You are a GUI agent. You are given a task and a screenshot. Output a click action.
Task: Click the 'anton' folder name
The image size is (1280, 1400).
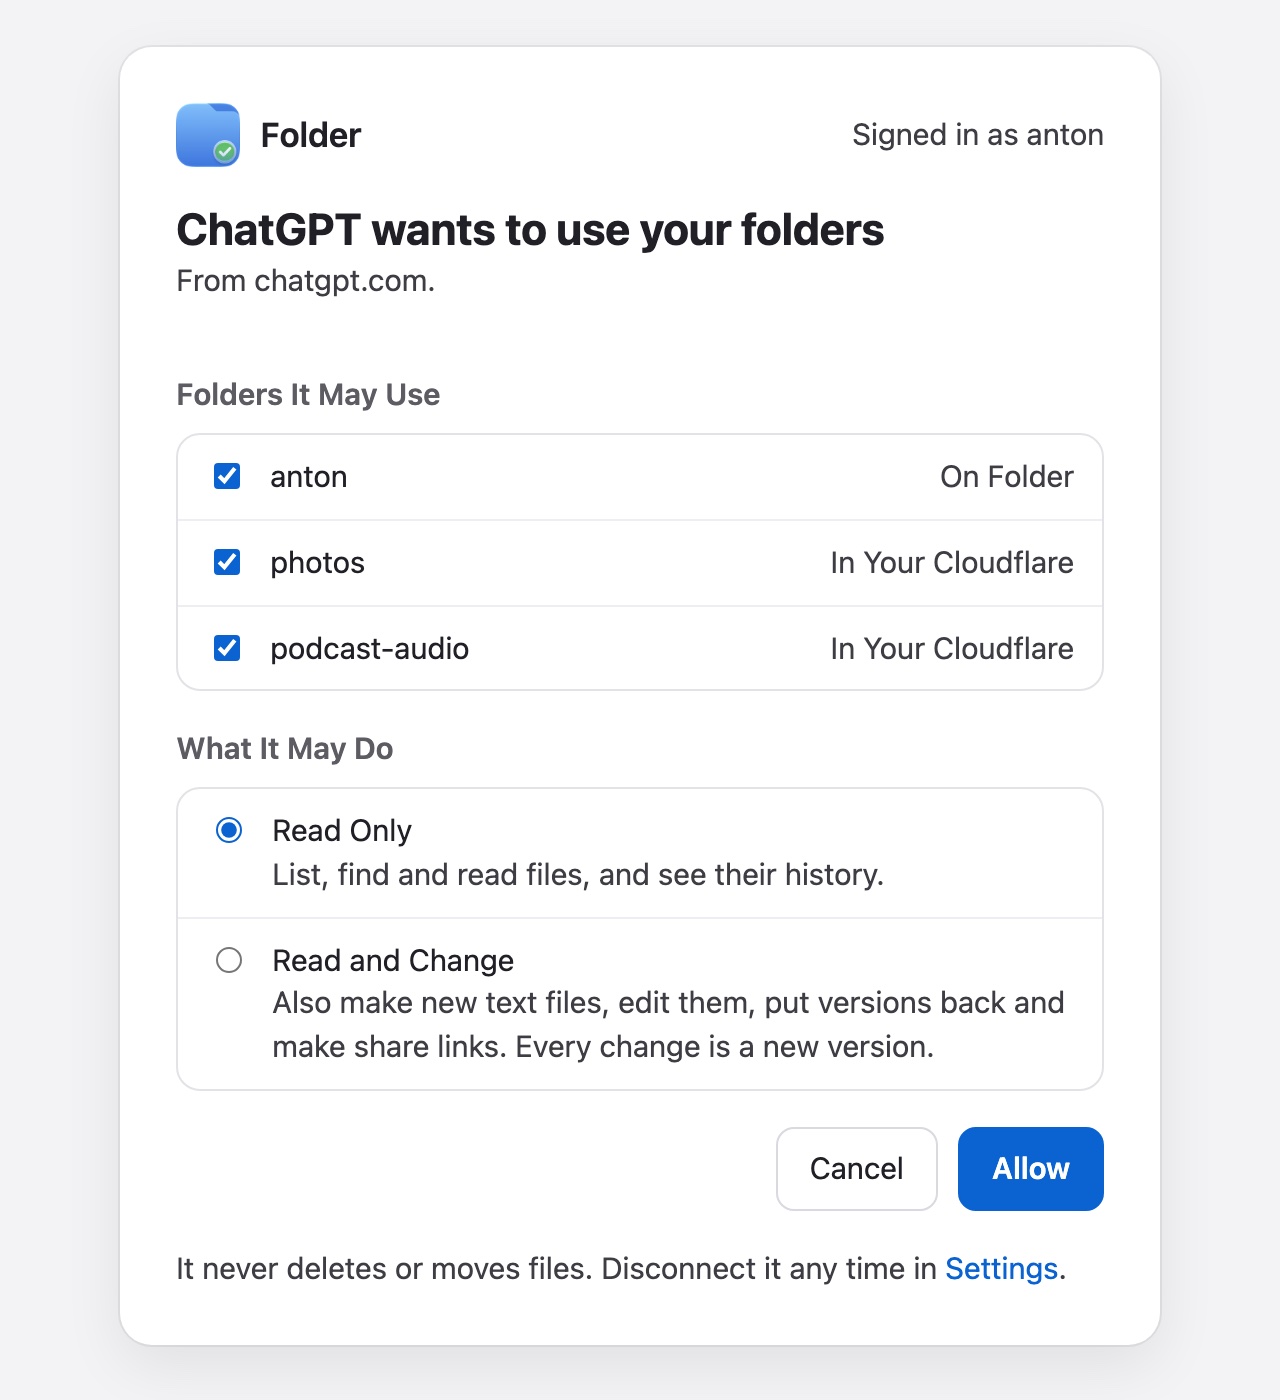pyautogui.click(x=309, y=477)
